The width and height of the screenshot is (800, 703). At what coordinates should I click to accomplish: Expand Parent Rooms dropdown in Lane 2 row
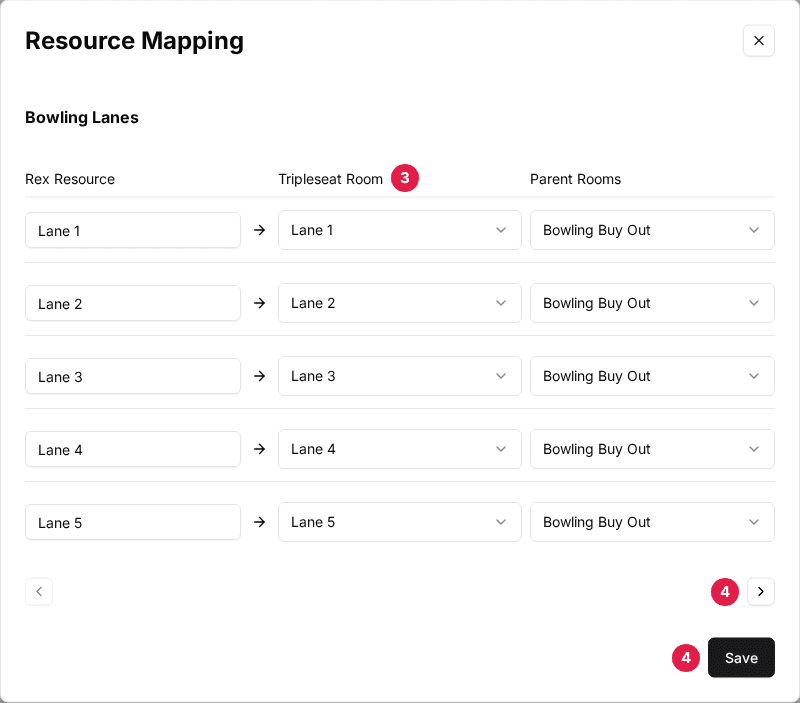pos(652,303)
